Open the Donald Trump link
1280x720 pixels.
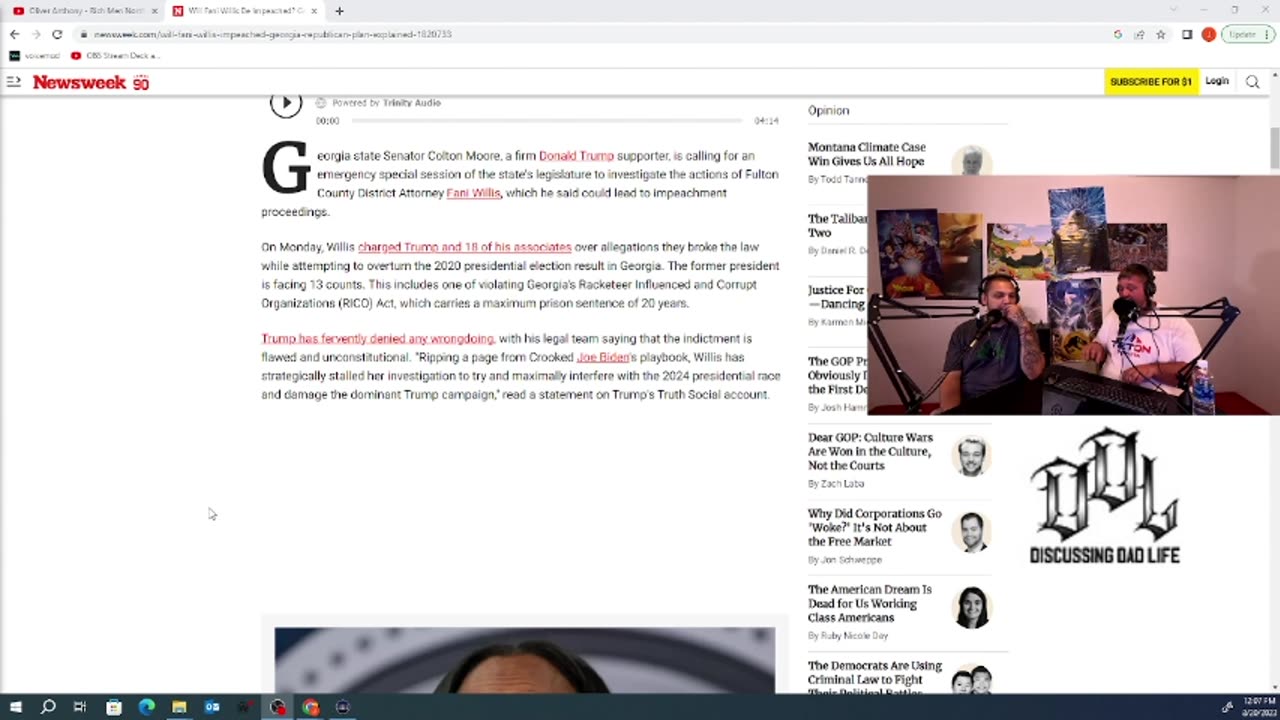pos(576,156)
